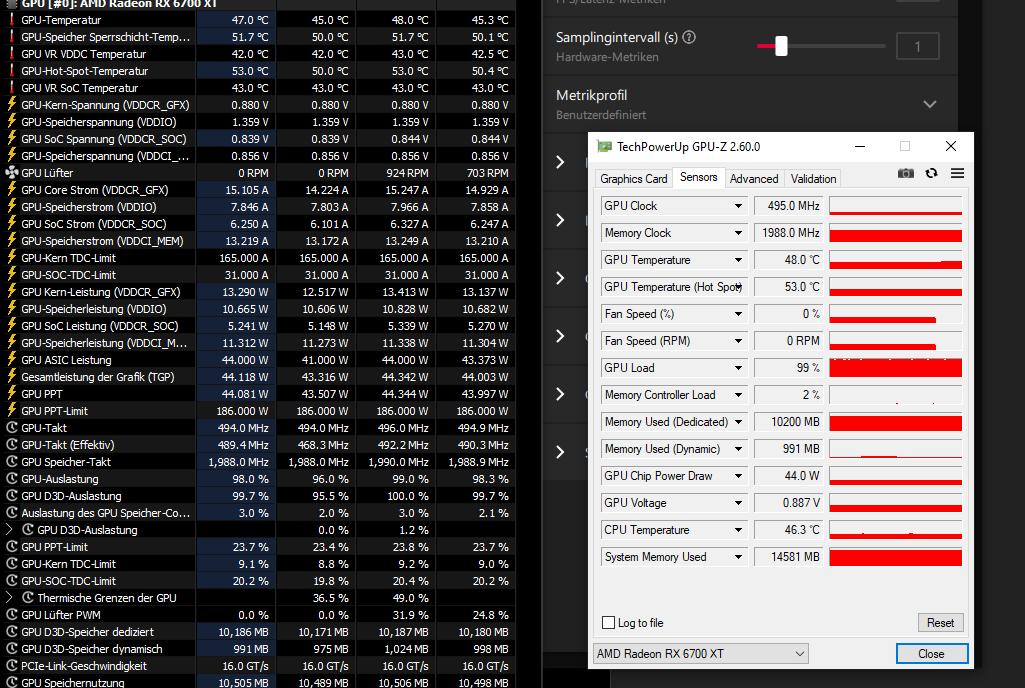The width and height of the screenshot is (1025, 688).
Task: Expand the Thermische Grenzen der GPU row
Action: pos(9,598)
